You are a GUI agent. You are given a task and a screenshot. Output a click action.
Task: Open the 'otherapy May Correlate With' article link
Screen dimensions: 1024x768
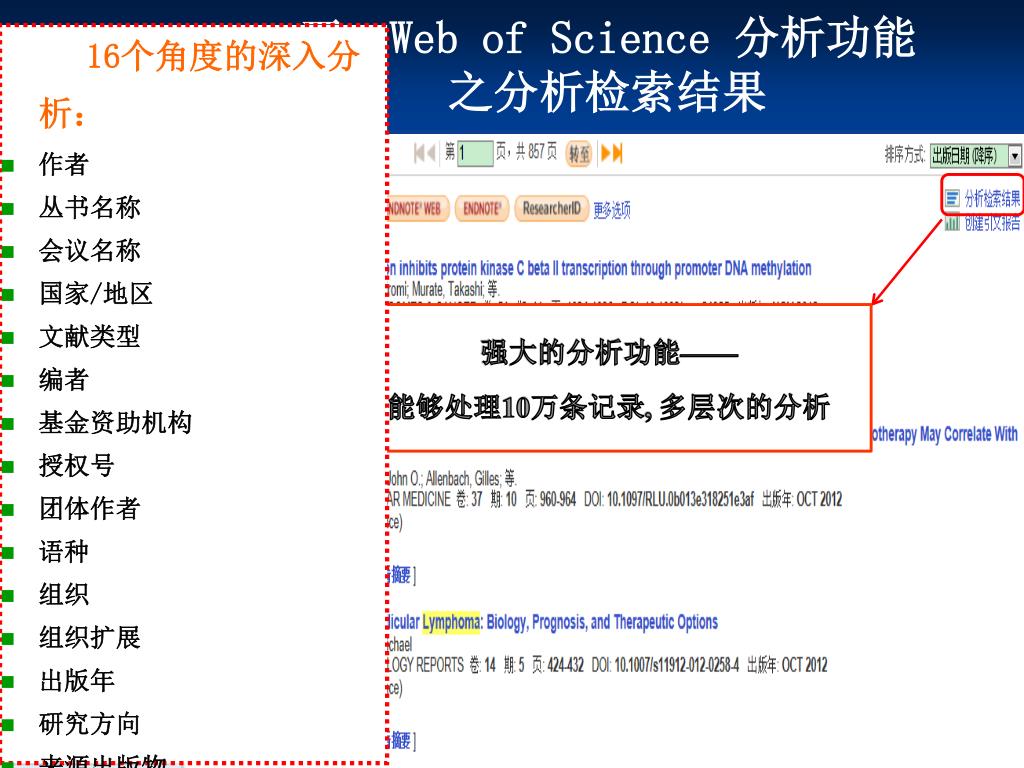pos(945,434)
